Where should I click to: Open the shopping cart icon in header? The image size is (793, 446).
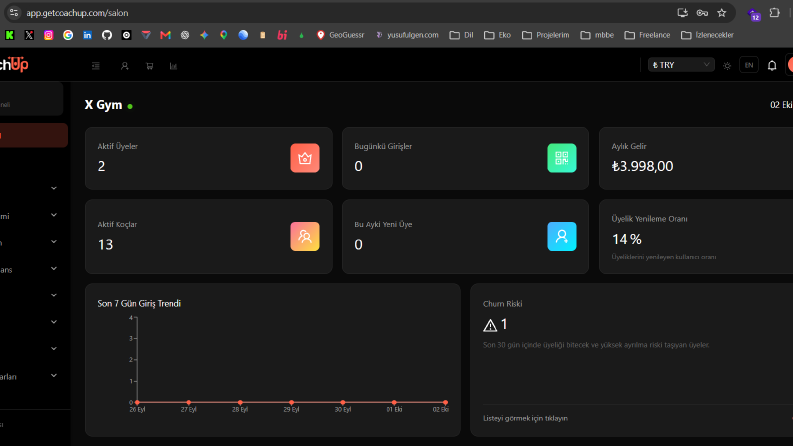[150, 66]
